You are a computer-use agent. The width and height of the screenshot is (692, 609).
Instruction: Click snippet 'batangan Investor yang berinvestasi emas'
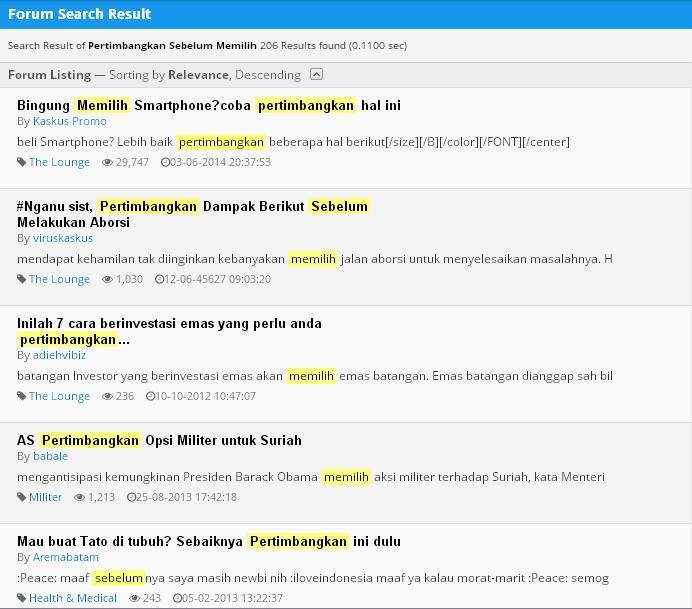point(315,376)
